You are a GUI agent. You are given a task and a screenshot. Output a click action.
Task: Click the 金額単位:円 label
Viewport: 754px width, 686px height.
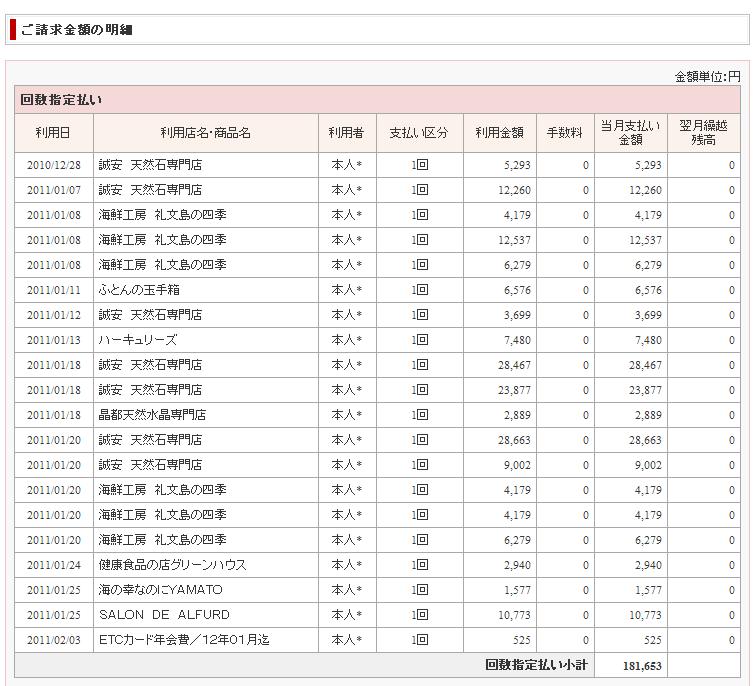707,76
